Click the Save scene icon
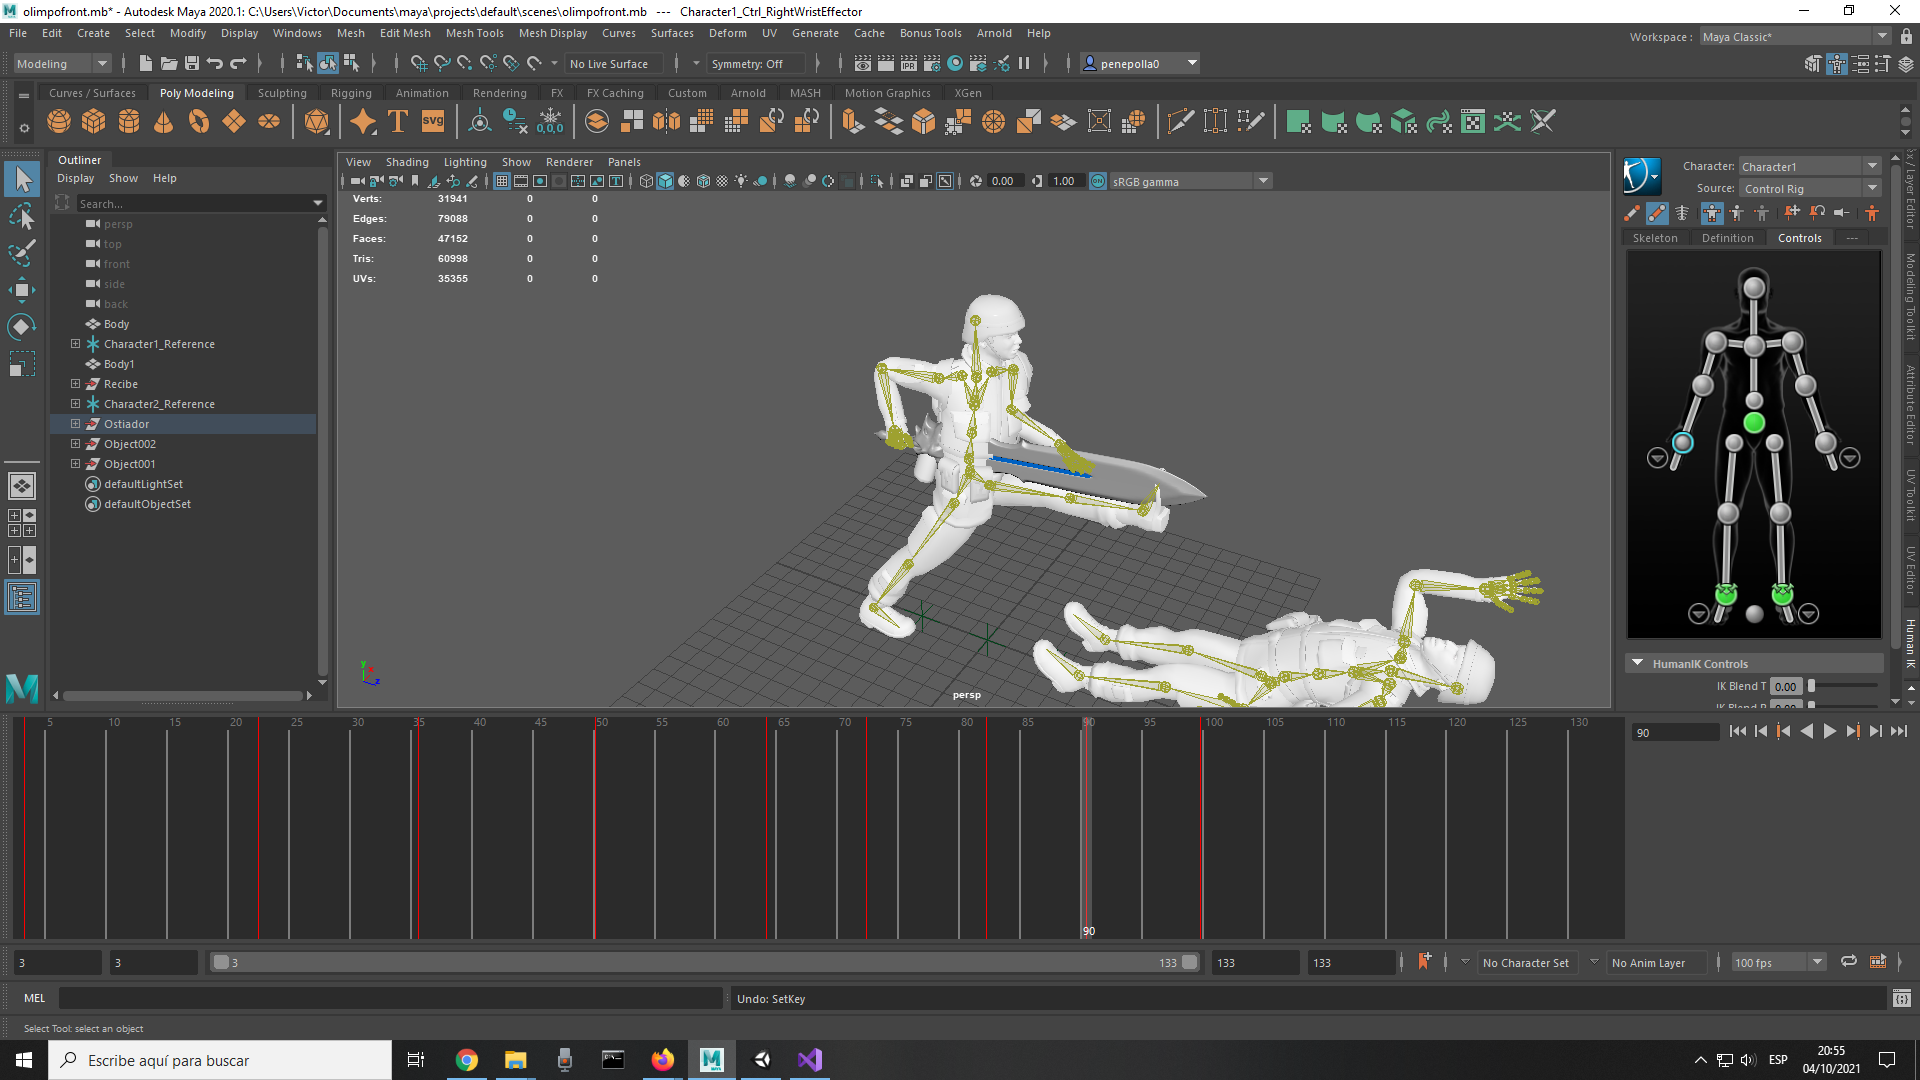The image size is (1920, 1080). (x=192, y=64)
